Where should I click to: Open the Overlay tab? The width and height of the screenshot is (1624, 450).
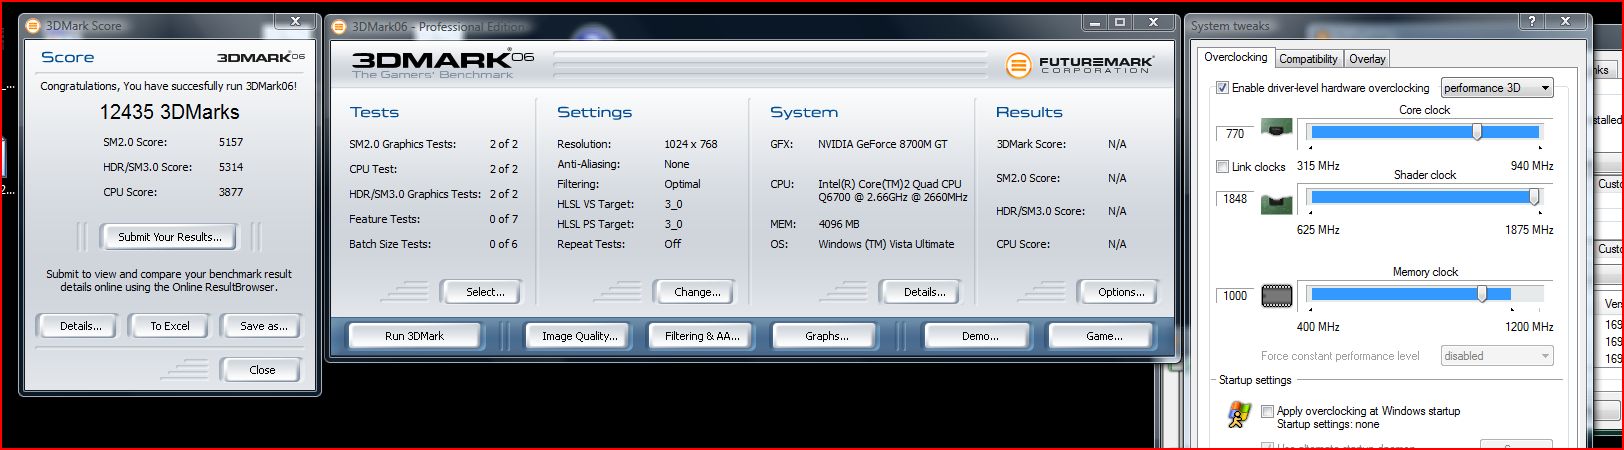(1367, 59)
